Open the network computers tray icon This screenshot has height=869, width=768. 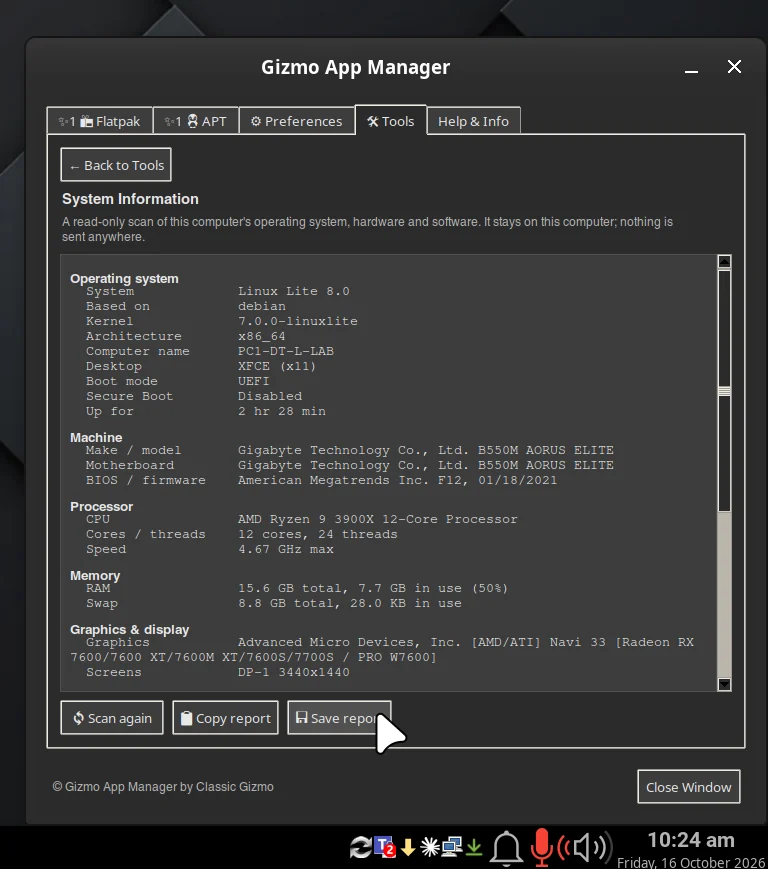click(x=452, y=847)
